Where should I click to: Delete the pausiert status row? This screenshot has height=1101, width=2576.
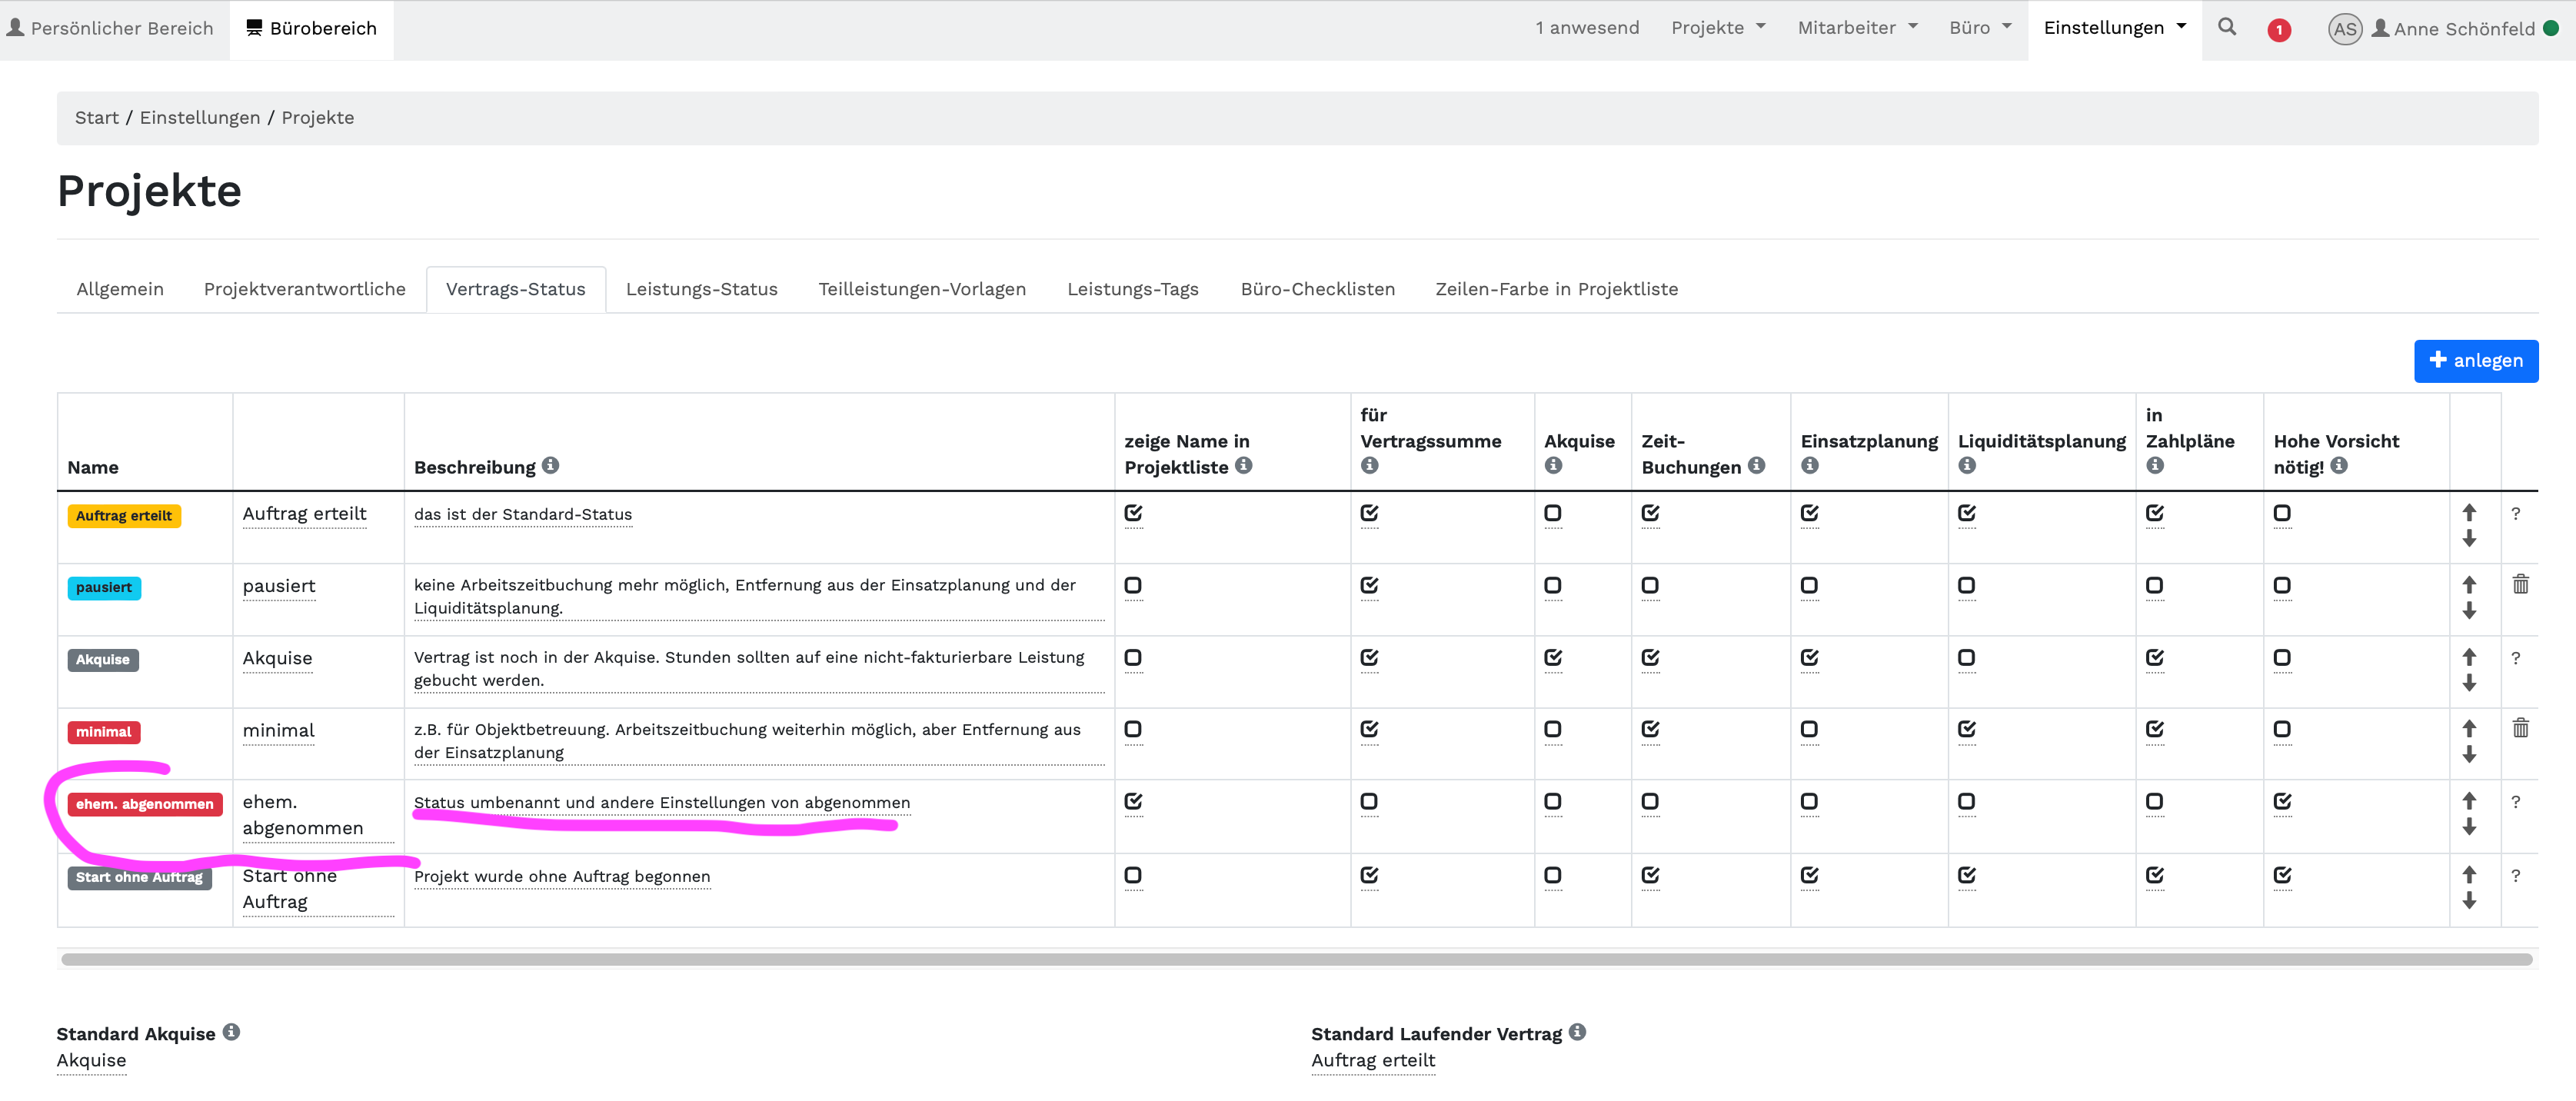click(x=2520, y=584)
